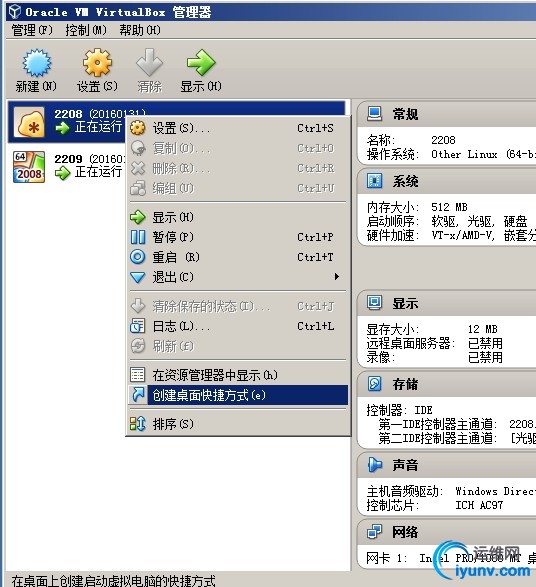Click the 网络 section network icon
Screen dimensions: 536x587
click(374, 532)
